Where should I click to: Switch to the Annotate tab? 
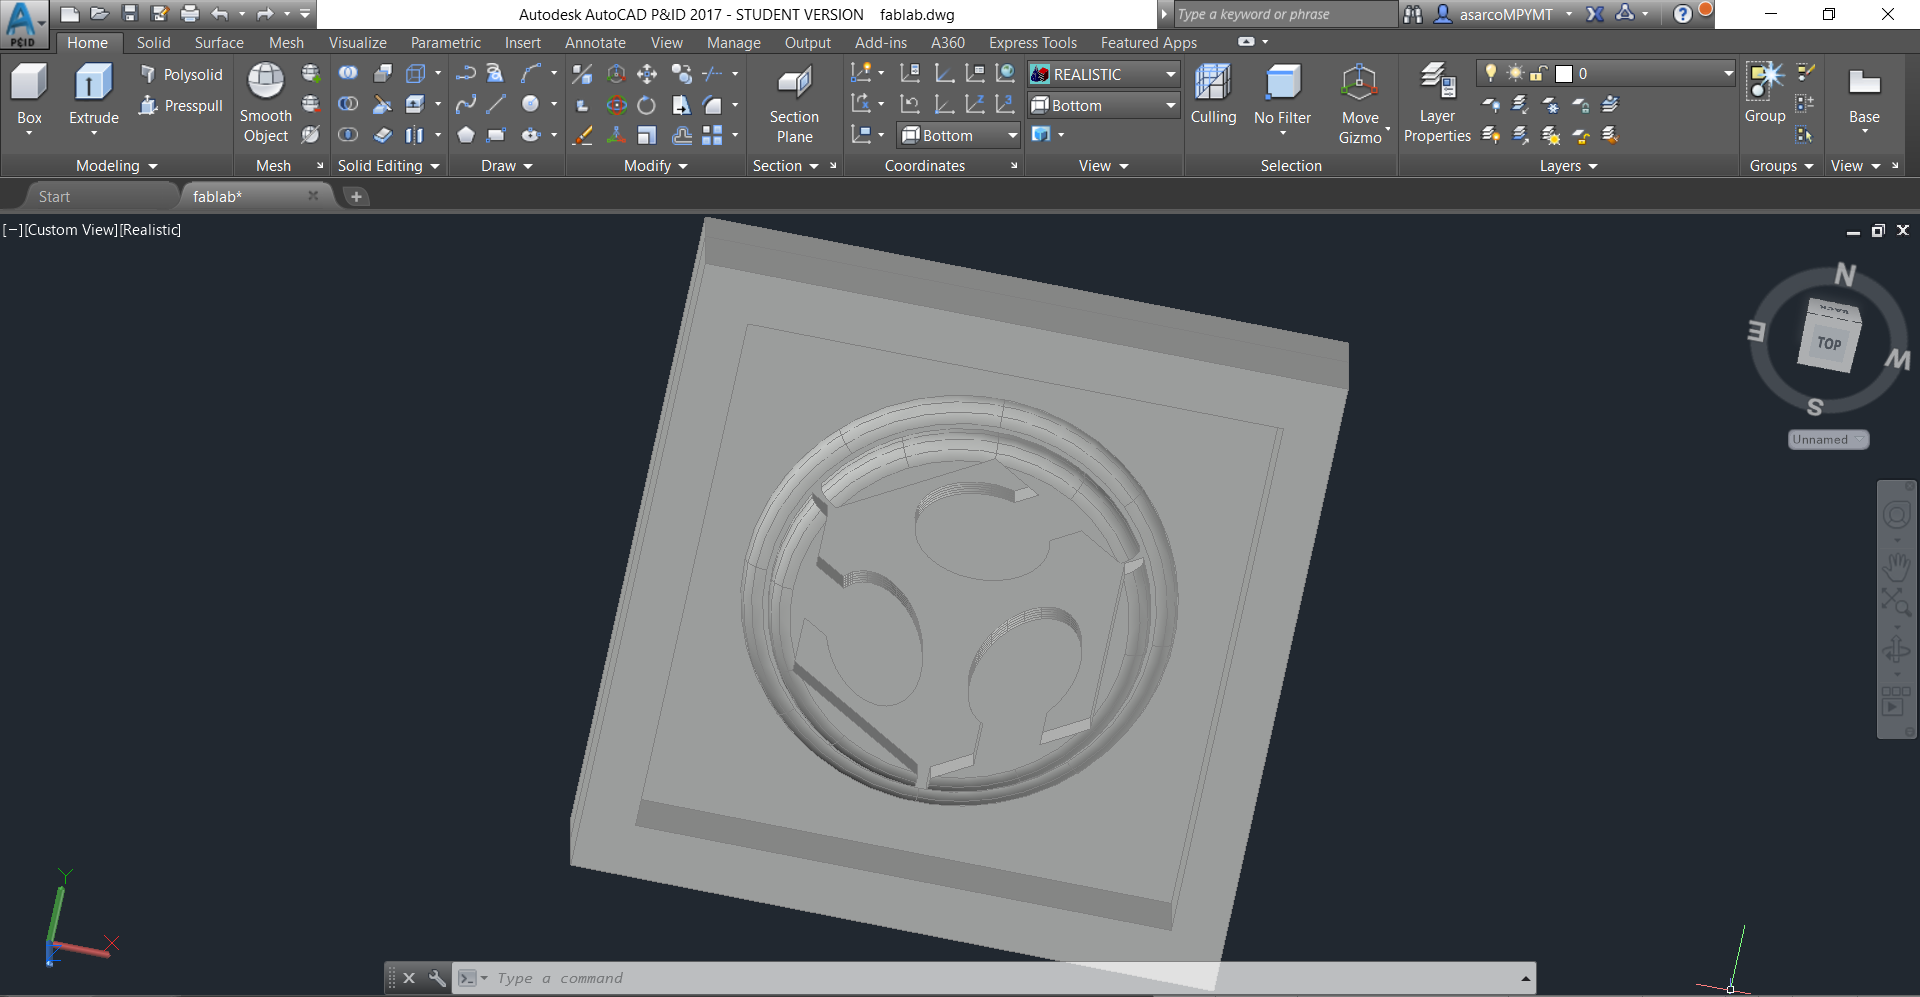coord(595,43)
